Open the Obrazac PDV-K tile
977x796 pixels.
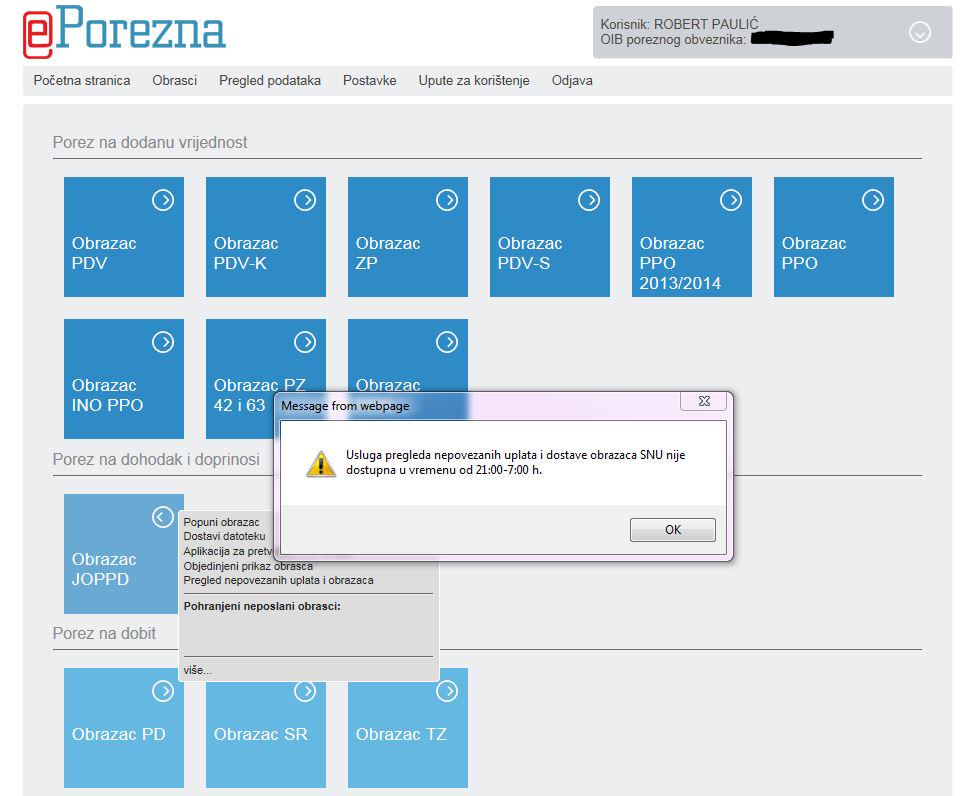pyautogui.click(x=266, y=237)
